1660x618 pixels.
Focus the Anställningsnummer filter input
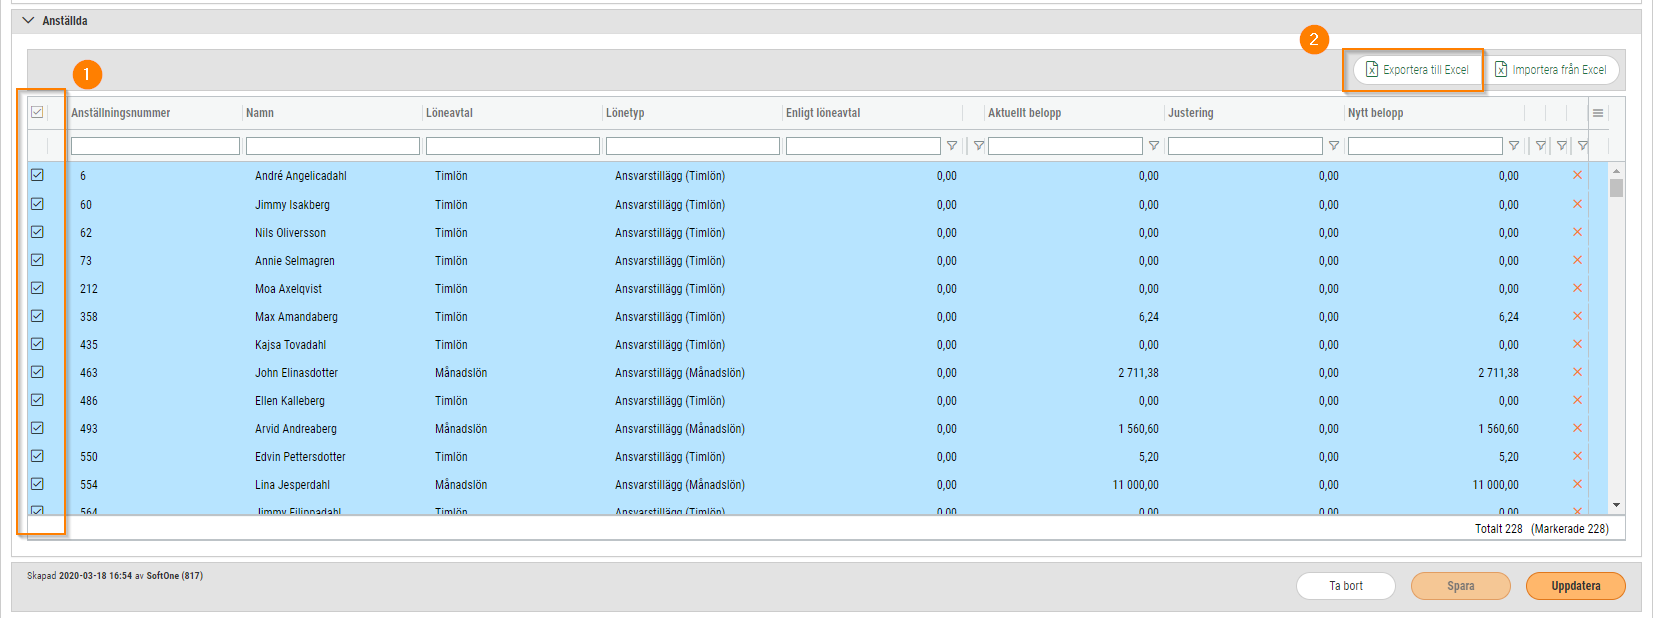coord(155,146)
